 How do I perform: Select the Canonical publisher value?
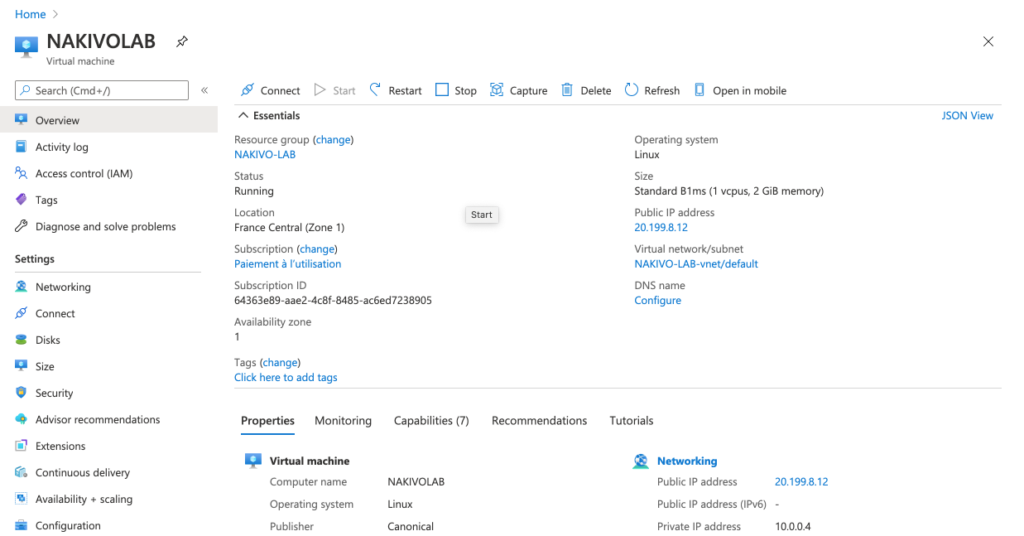tap(411, 526)
